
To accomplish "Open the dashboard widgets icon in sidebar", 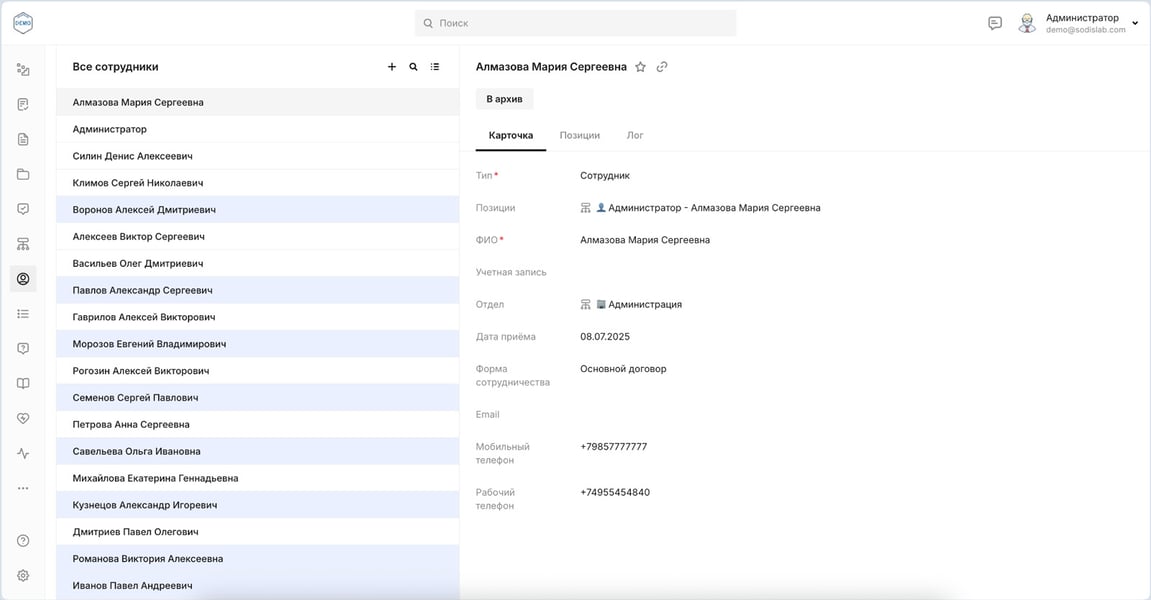I will [x=23, y=70].
